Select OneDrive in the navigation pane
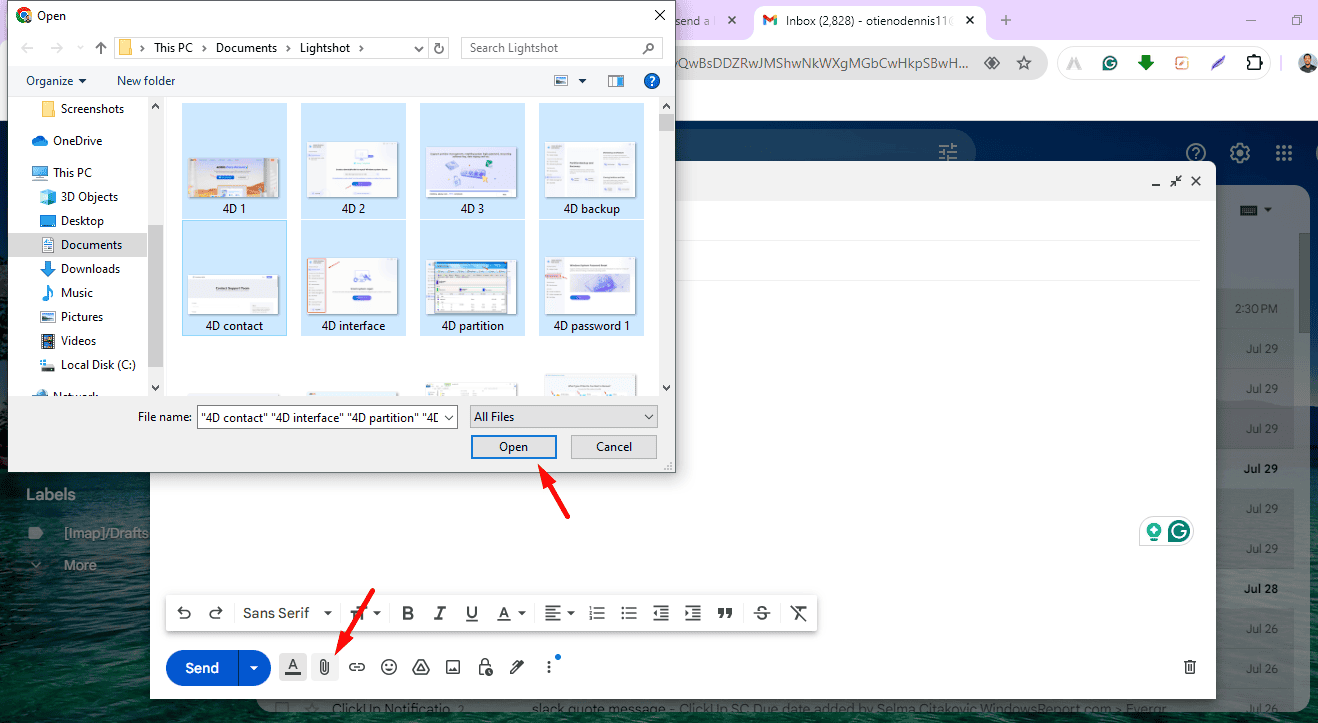The width and height of the screenshot is (1318, 723). (x=77, y=141)
